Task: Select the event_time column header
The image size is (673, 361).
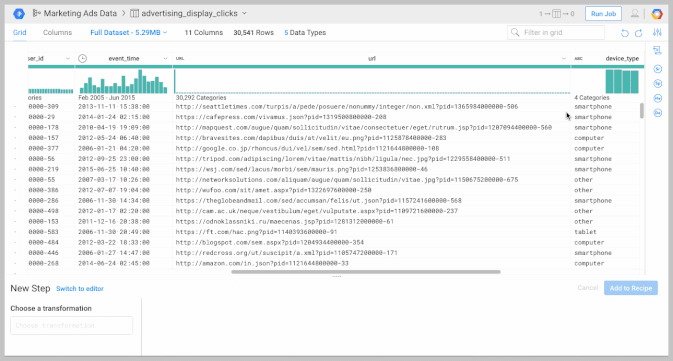Action: (x=124, y=58)
